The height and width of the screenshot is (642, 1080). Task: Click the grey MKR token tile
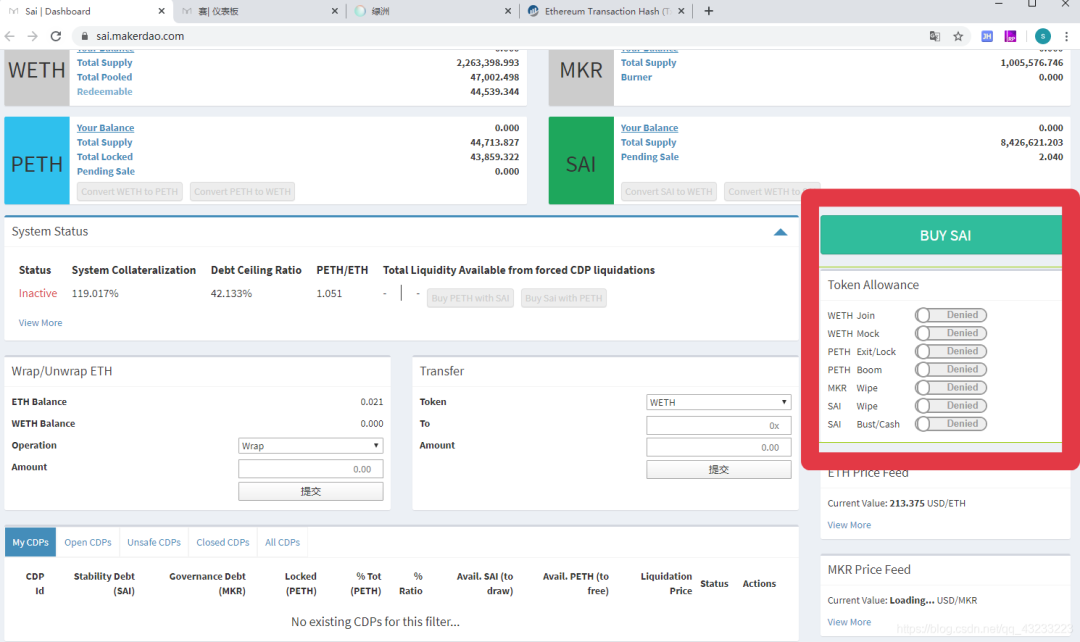pos(581,76)
